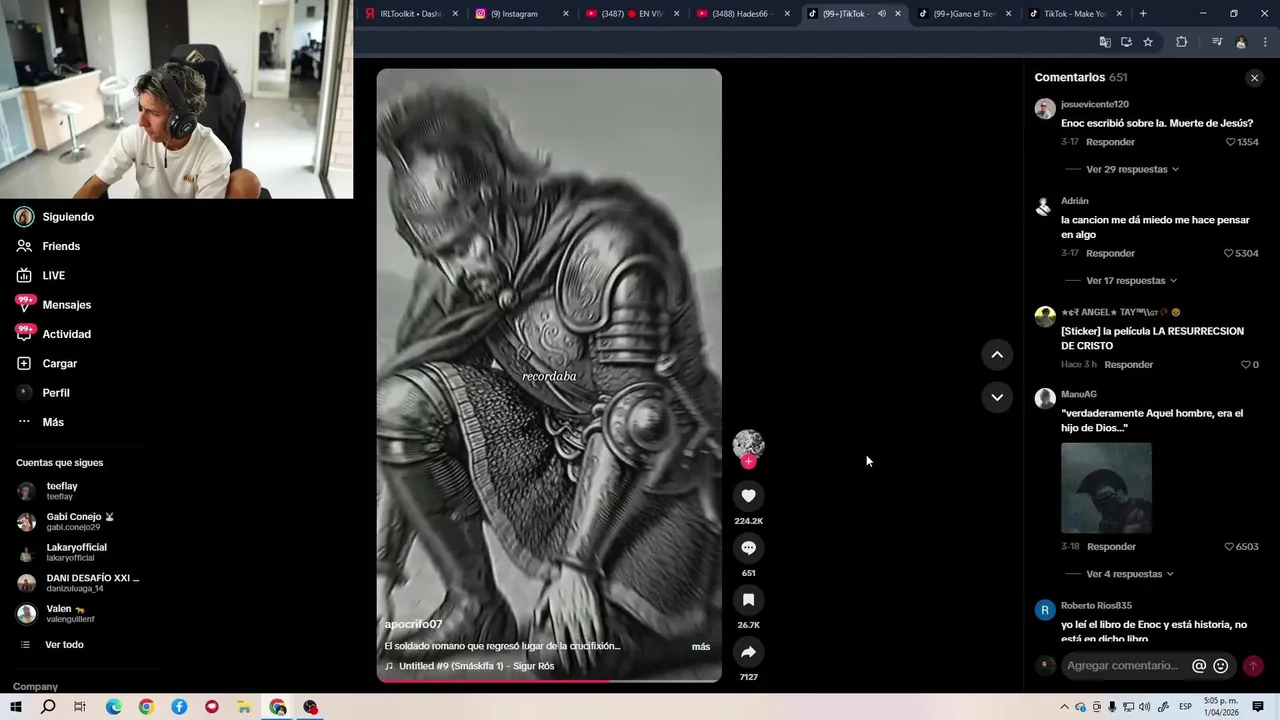Expand followed accounts with Ver todo
This screenshot has height=720, width=1280.
(64, 645)
